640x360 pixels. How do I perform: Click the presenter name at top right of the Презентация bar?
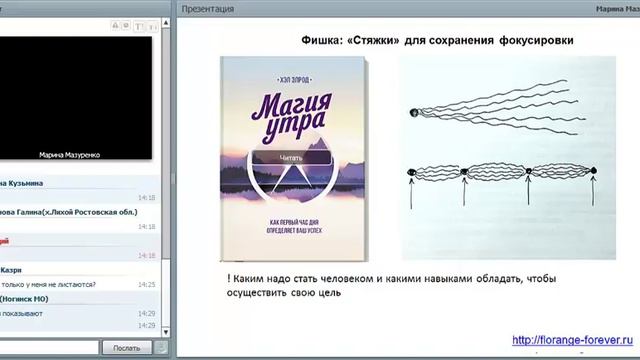[618, 9]
